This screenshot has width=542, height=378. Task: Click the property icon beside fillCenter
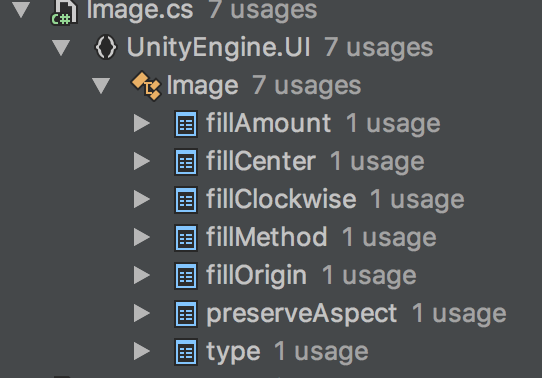pyautogui.click(x=186, y=162)
